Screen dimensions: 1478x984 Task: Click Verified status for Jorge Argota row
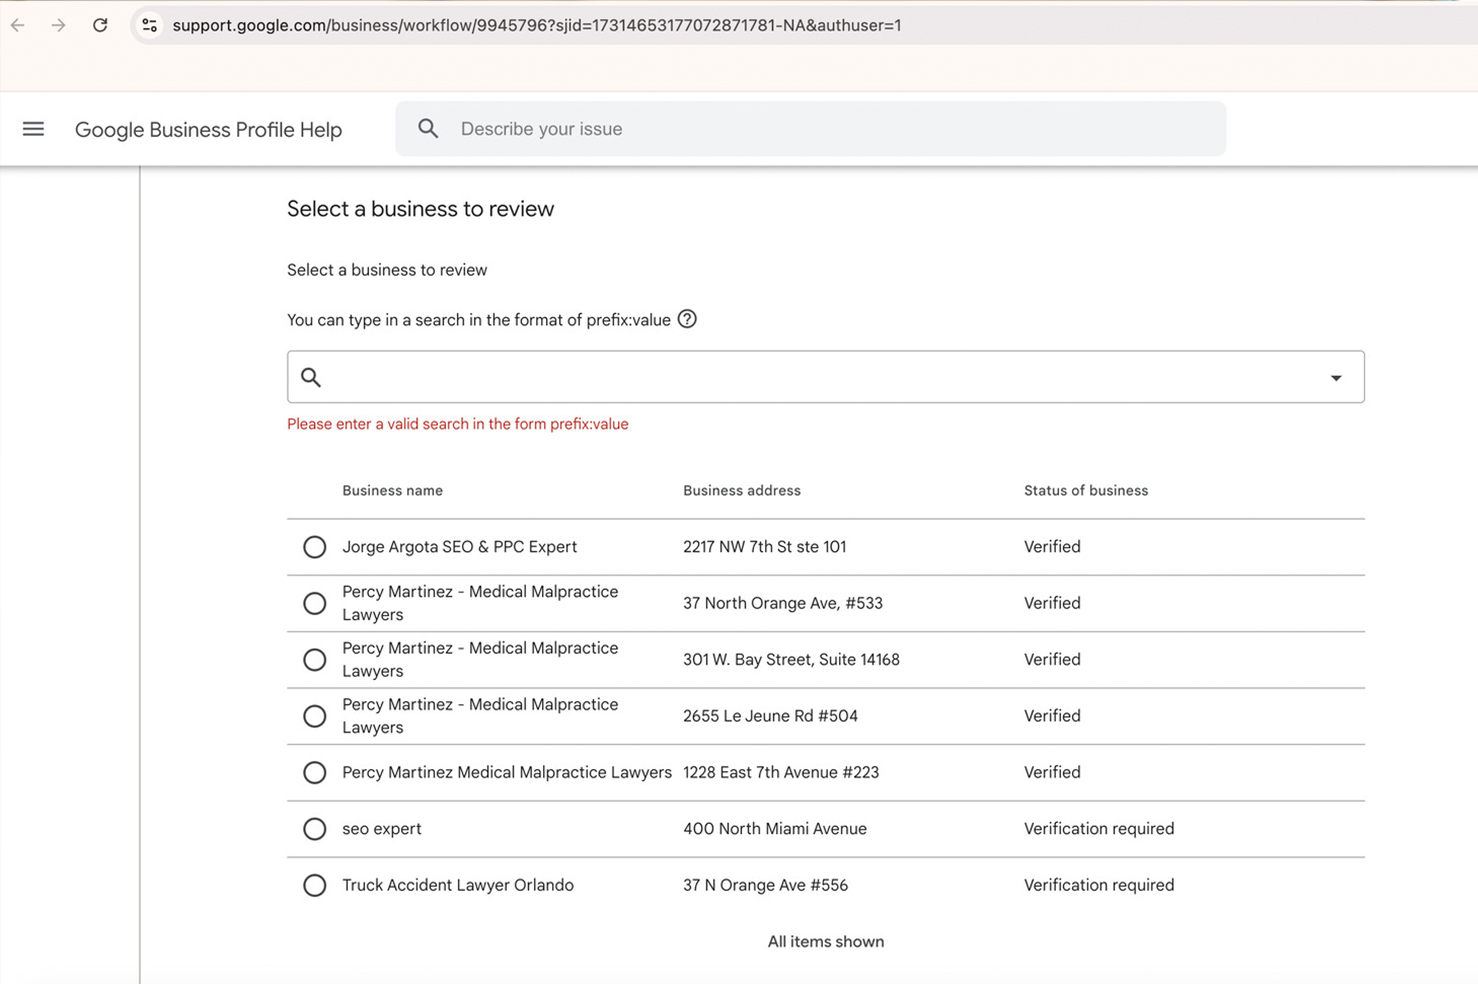coord(1052,547)
